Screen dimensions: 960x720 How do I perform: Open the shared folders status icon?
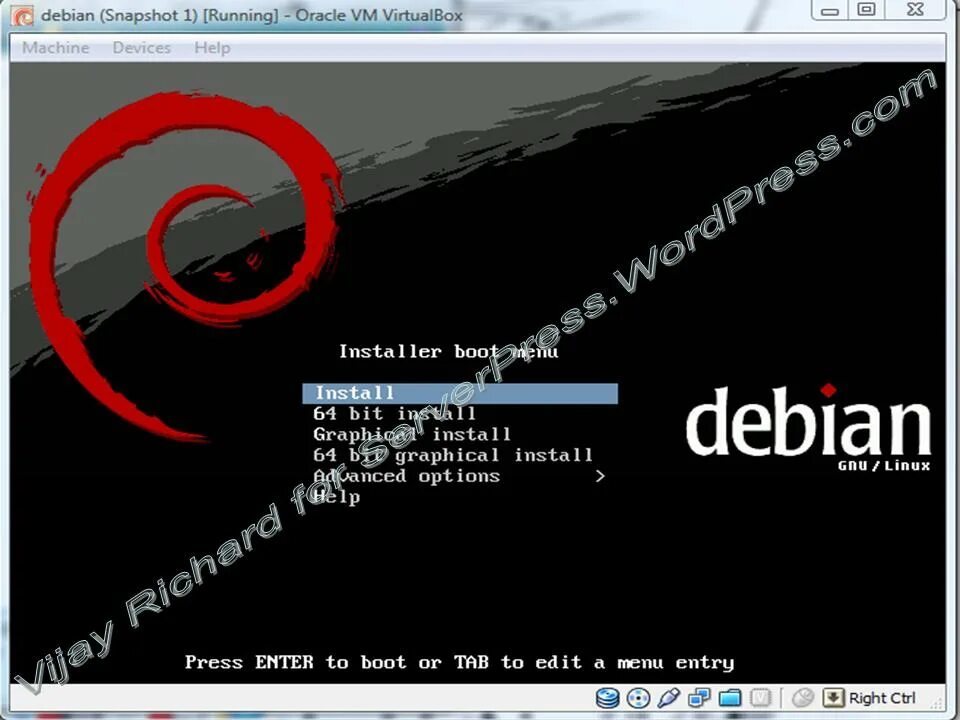(x=730, y=698)
